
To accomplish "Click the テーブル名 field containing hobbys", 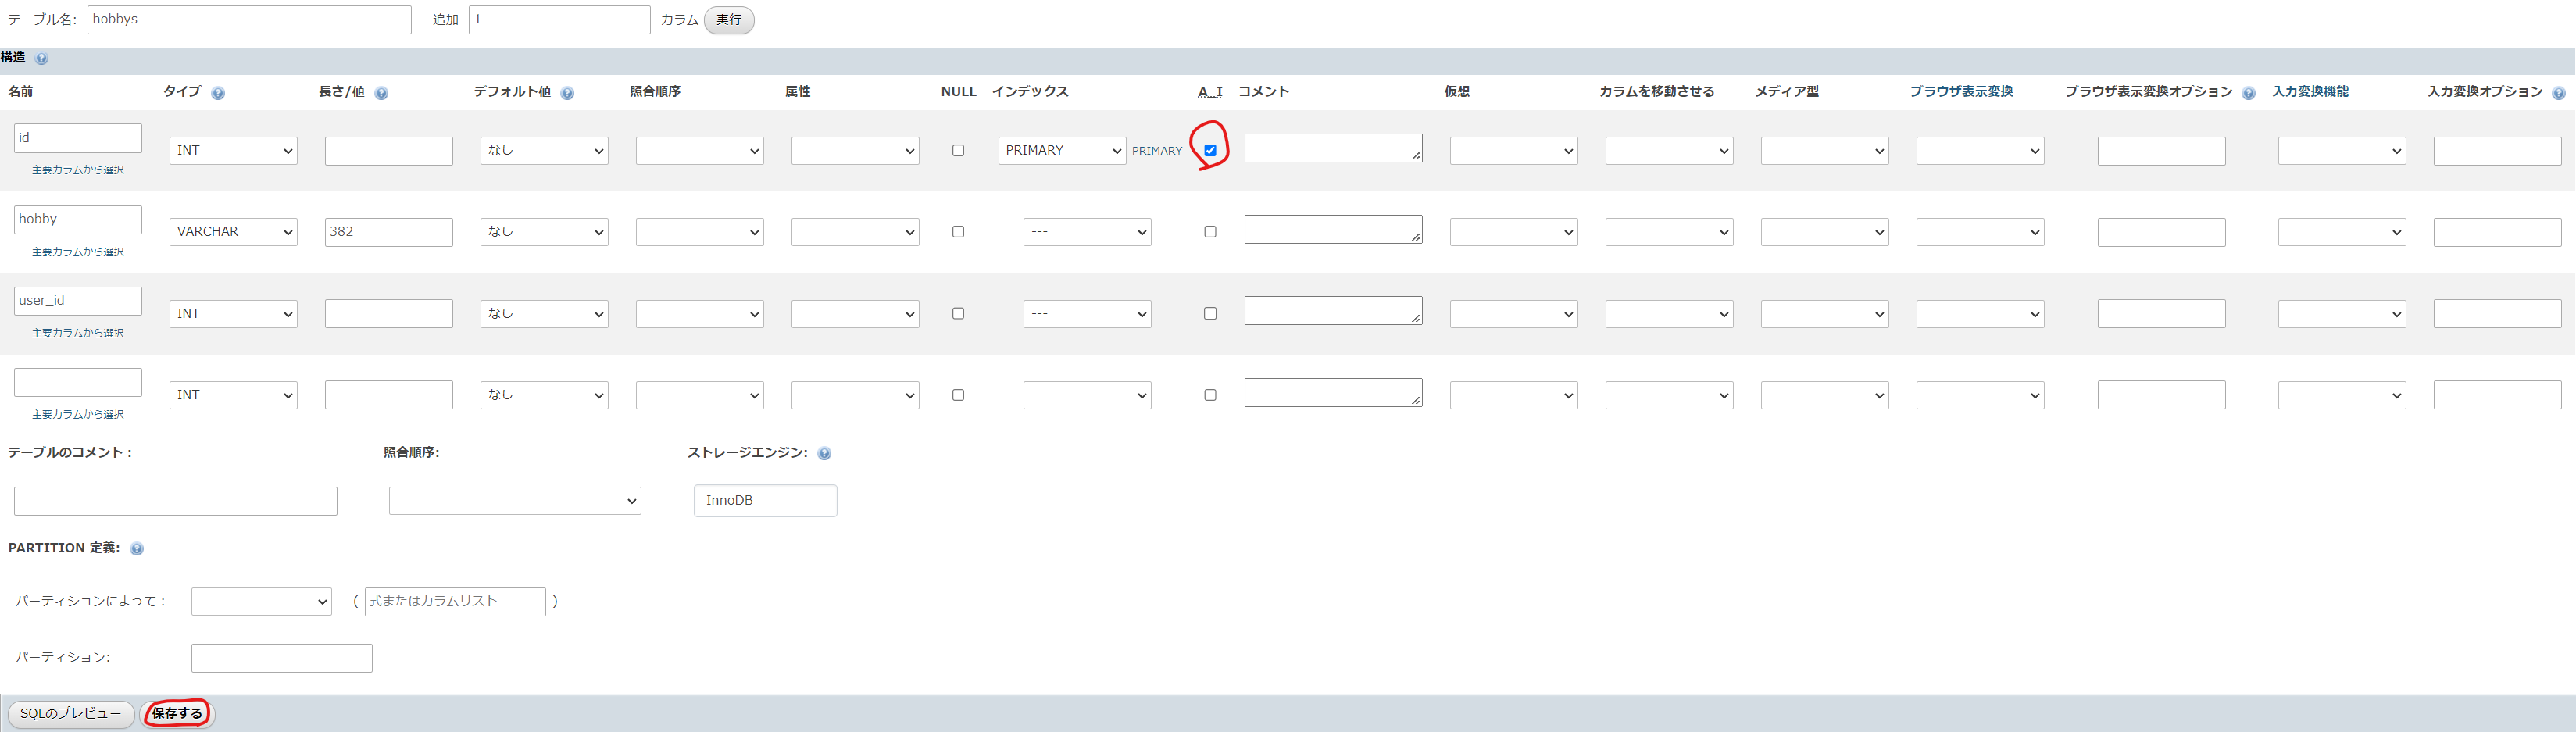I will 249,20.
